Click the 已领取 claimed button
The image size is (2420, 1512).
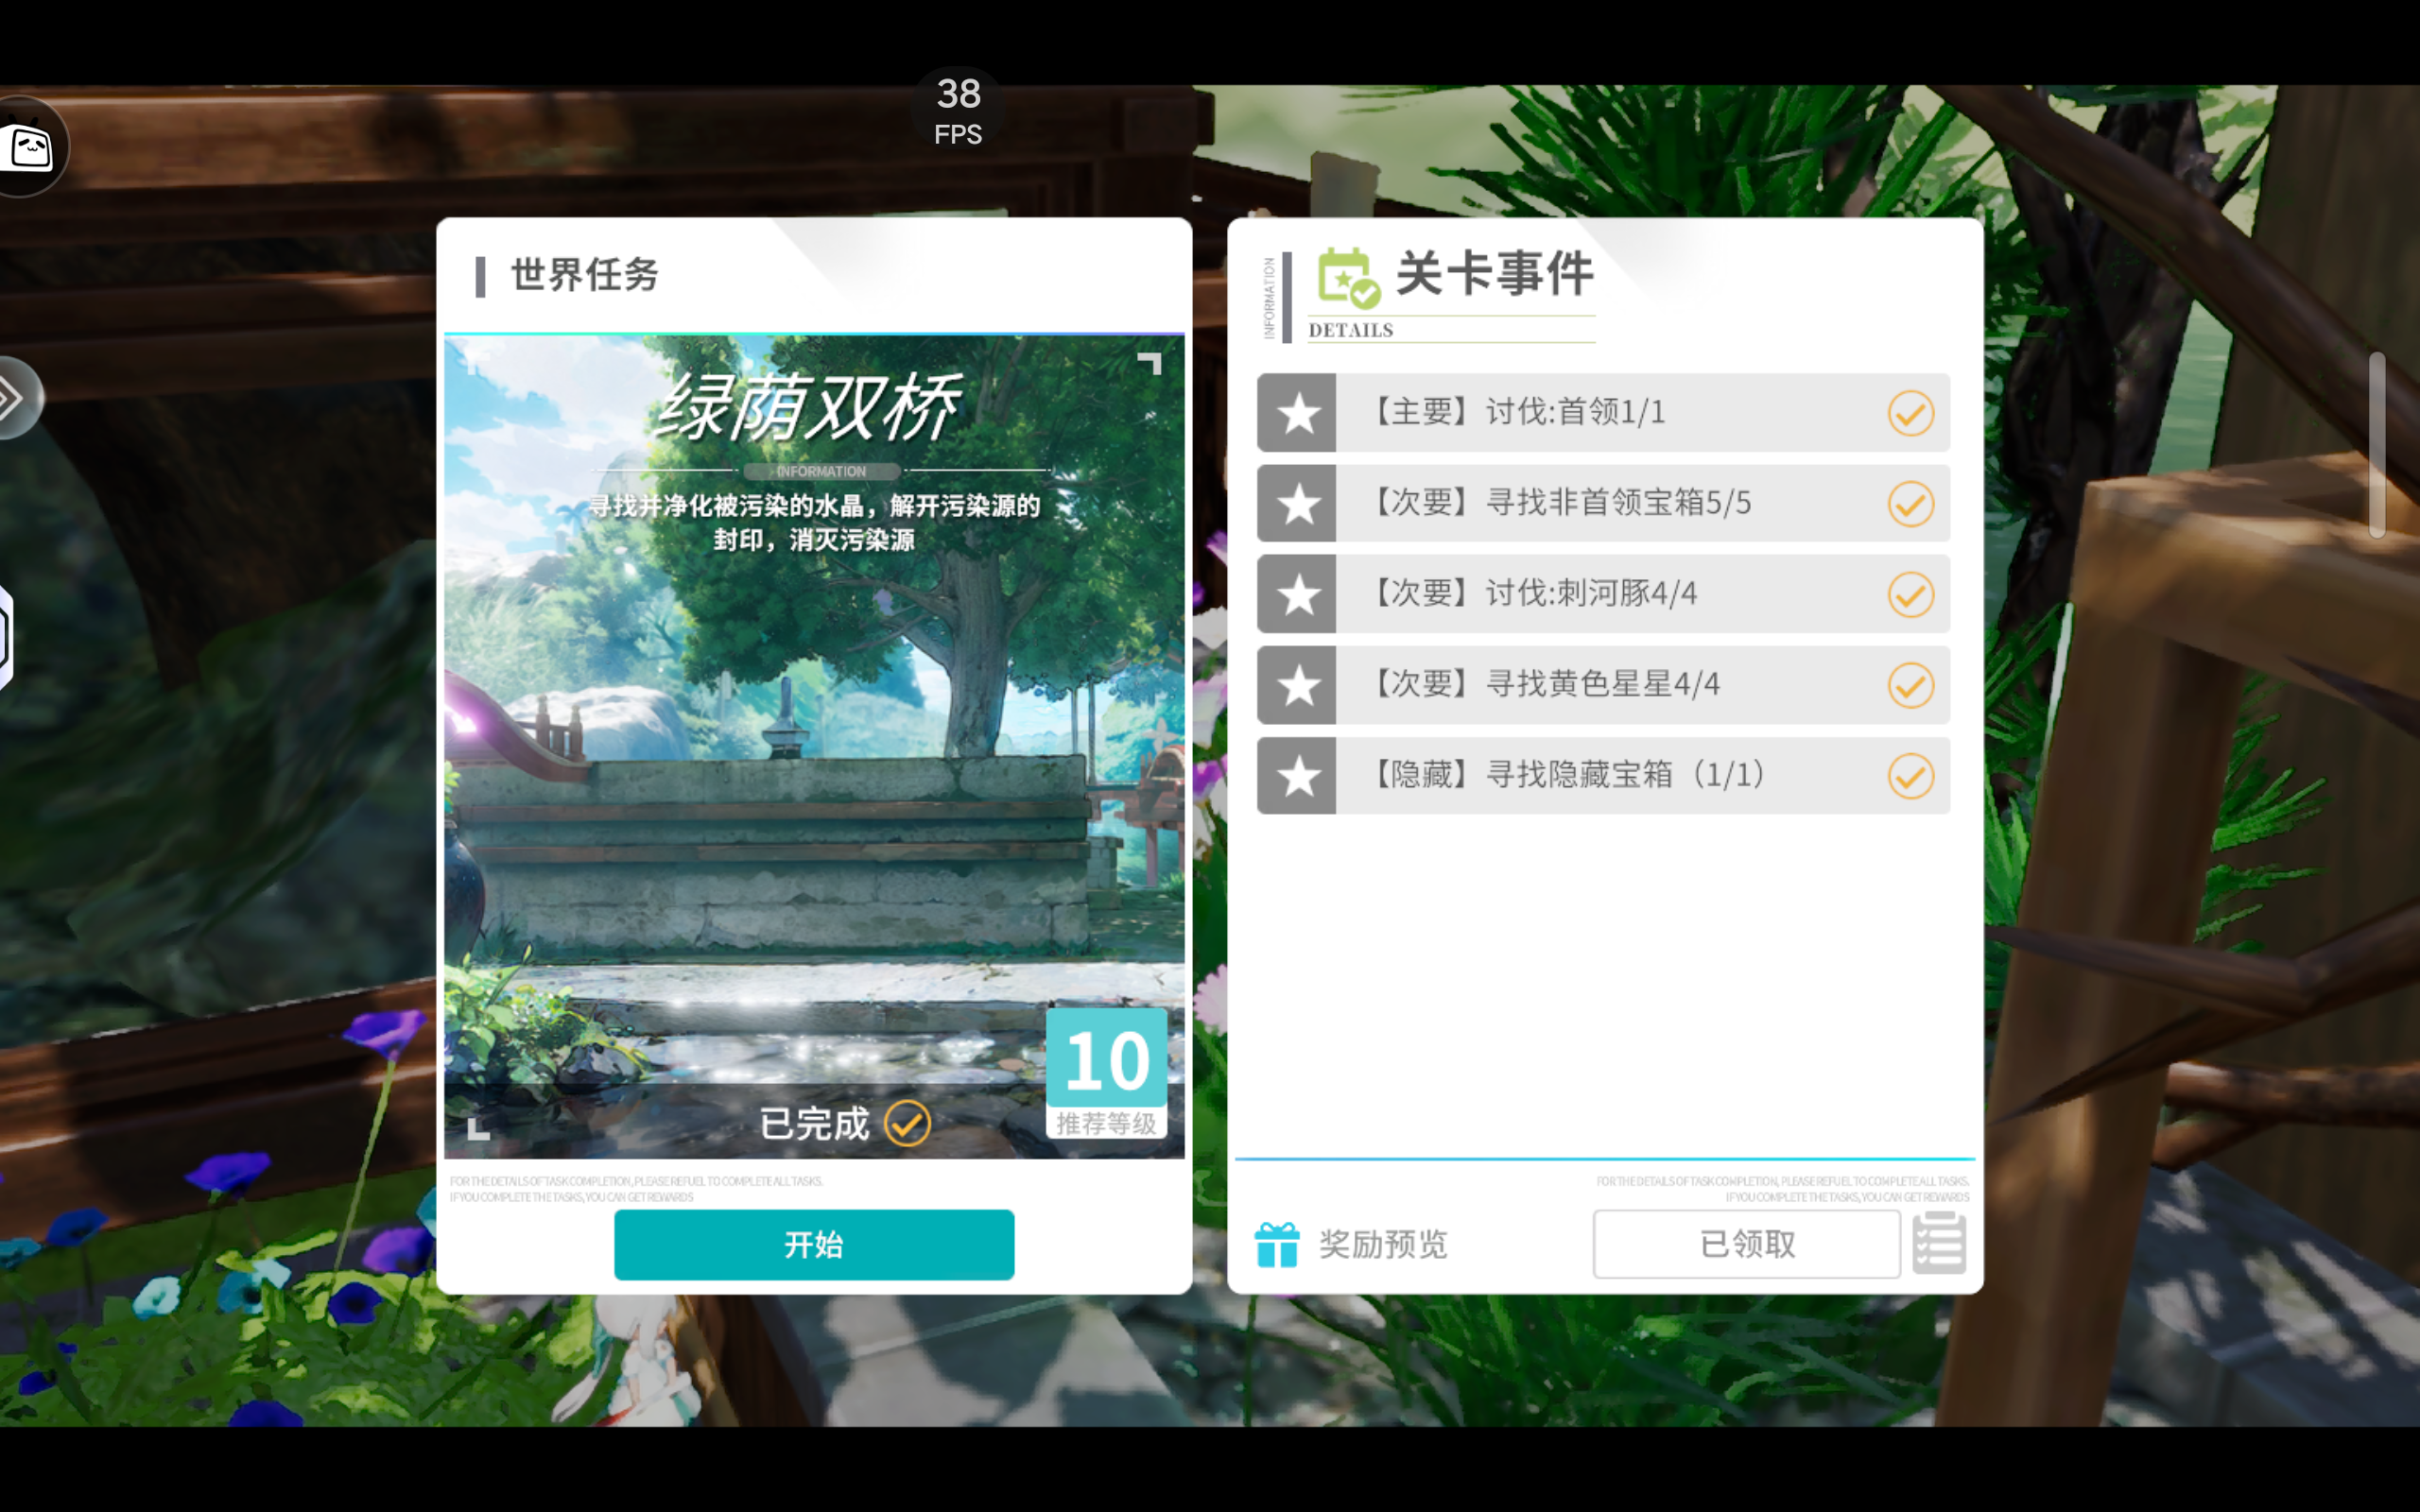[x=1746, y=1244]
